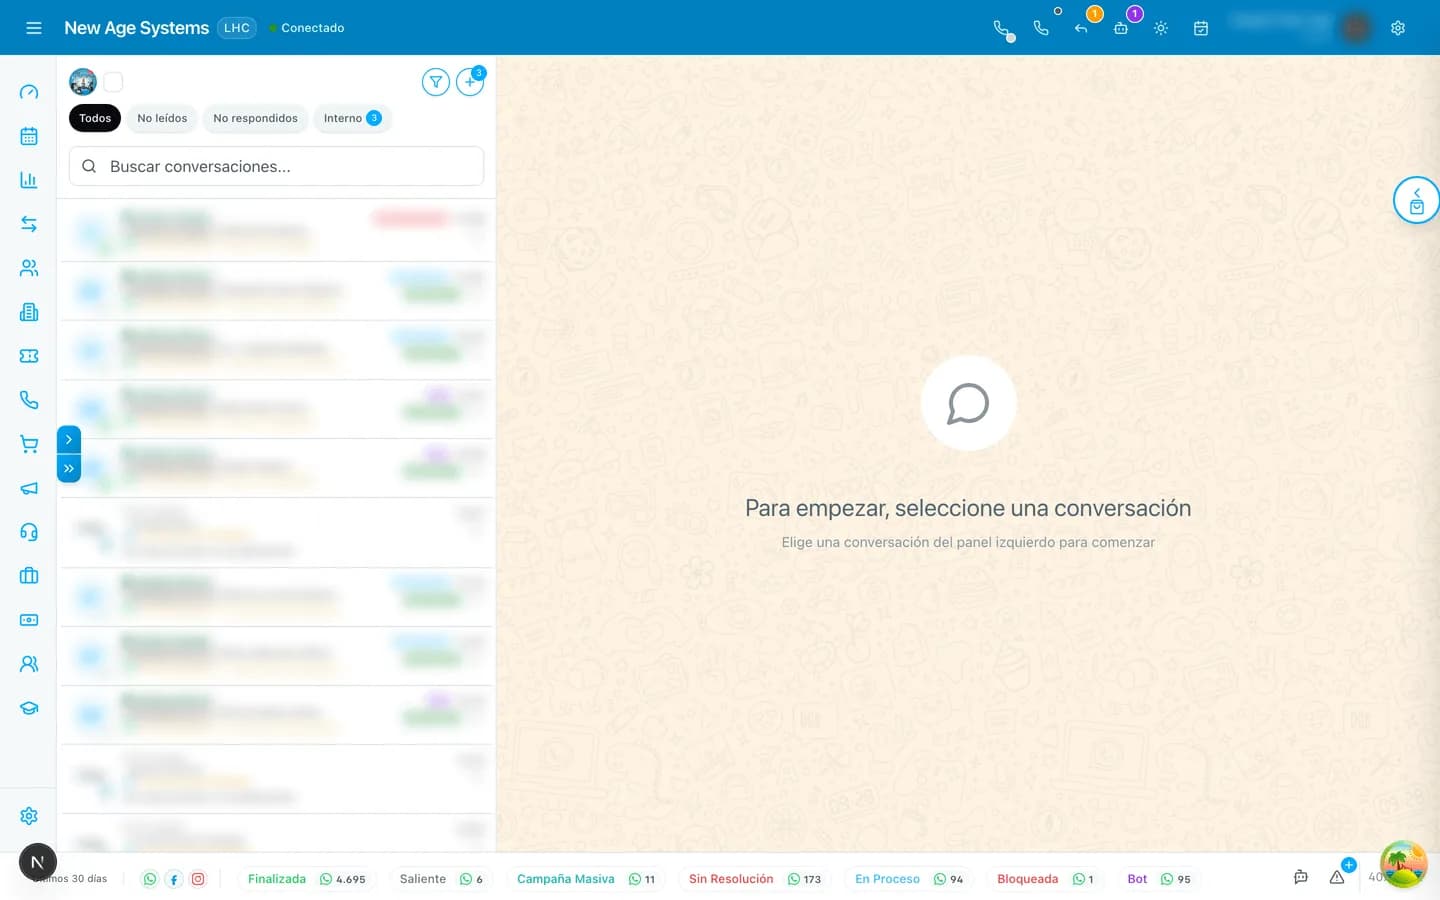Open the shopping cart sidebar icon
This screenshot has width=1440, height=900.
coord(29,444)
